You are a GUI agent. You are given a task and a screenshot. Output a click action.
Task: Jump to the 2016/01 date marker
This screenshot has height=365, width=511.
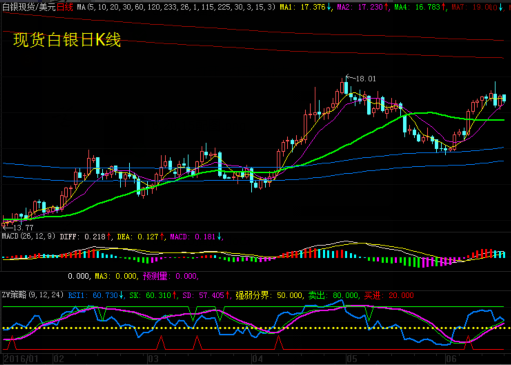[x=21, y=359]
